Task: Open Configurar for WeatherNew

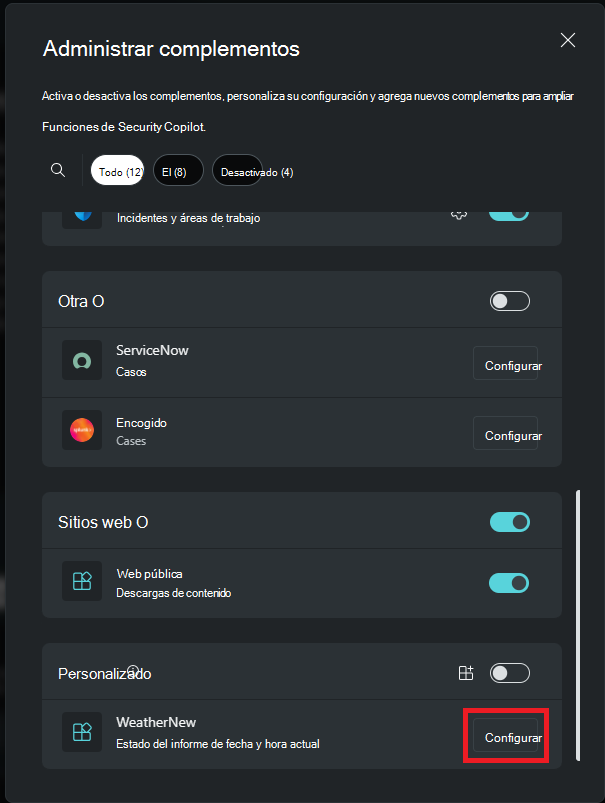Action: pos(506,736)
